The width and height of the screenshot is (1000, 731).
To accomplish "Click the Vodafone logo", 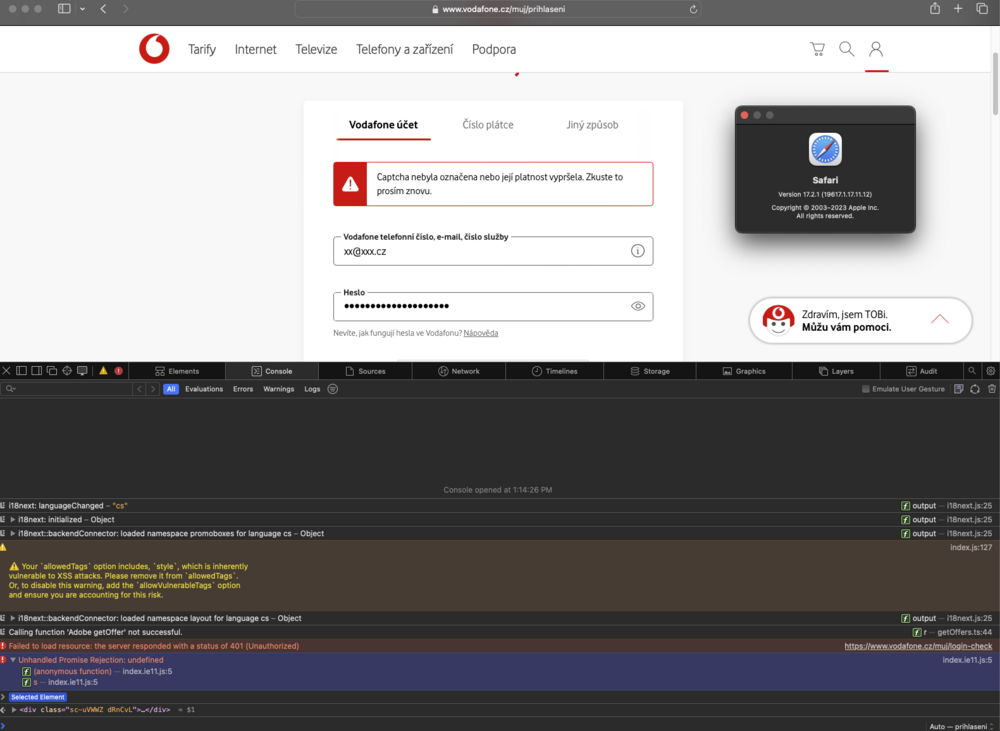I will [x=154, y=49].
